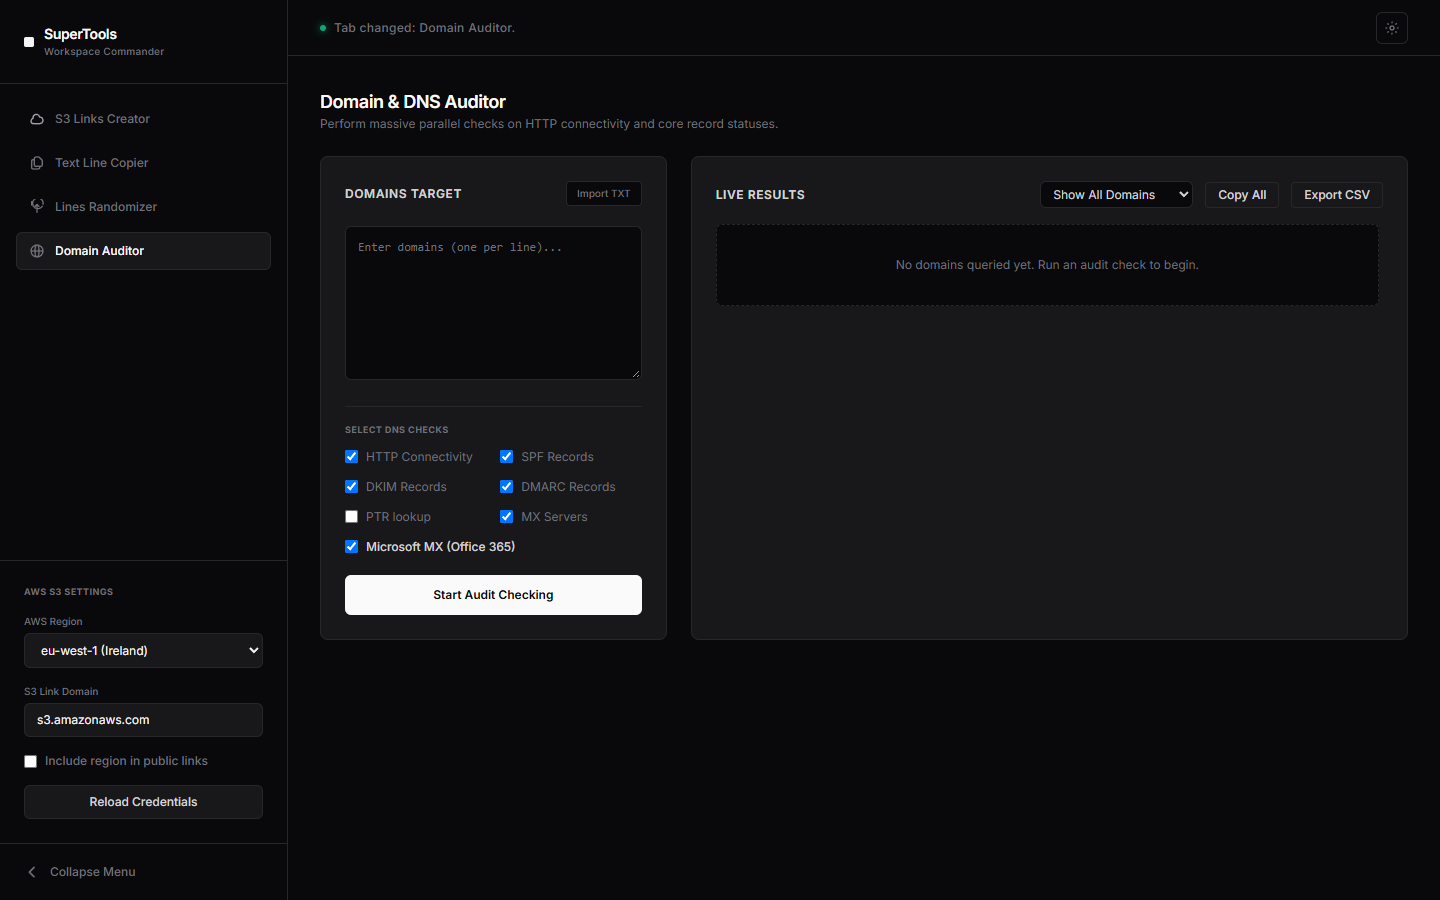Enable Include region in public links
This screenshot has height=900, width=1440.
[x=31, y=762]
